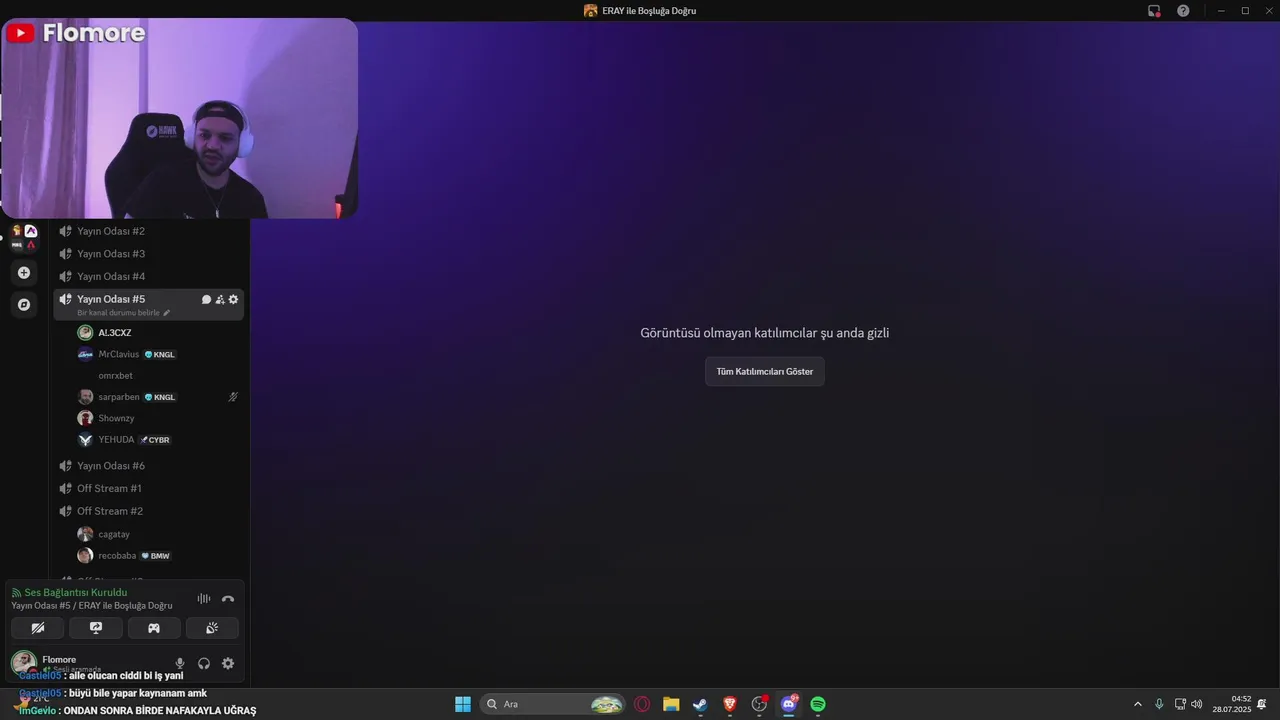Join Yayın Odası #2 voice channel
This screenshot has height=720, width=1280.
point(111,231)
